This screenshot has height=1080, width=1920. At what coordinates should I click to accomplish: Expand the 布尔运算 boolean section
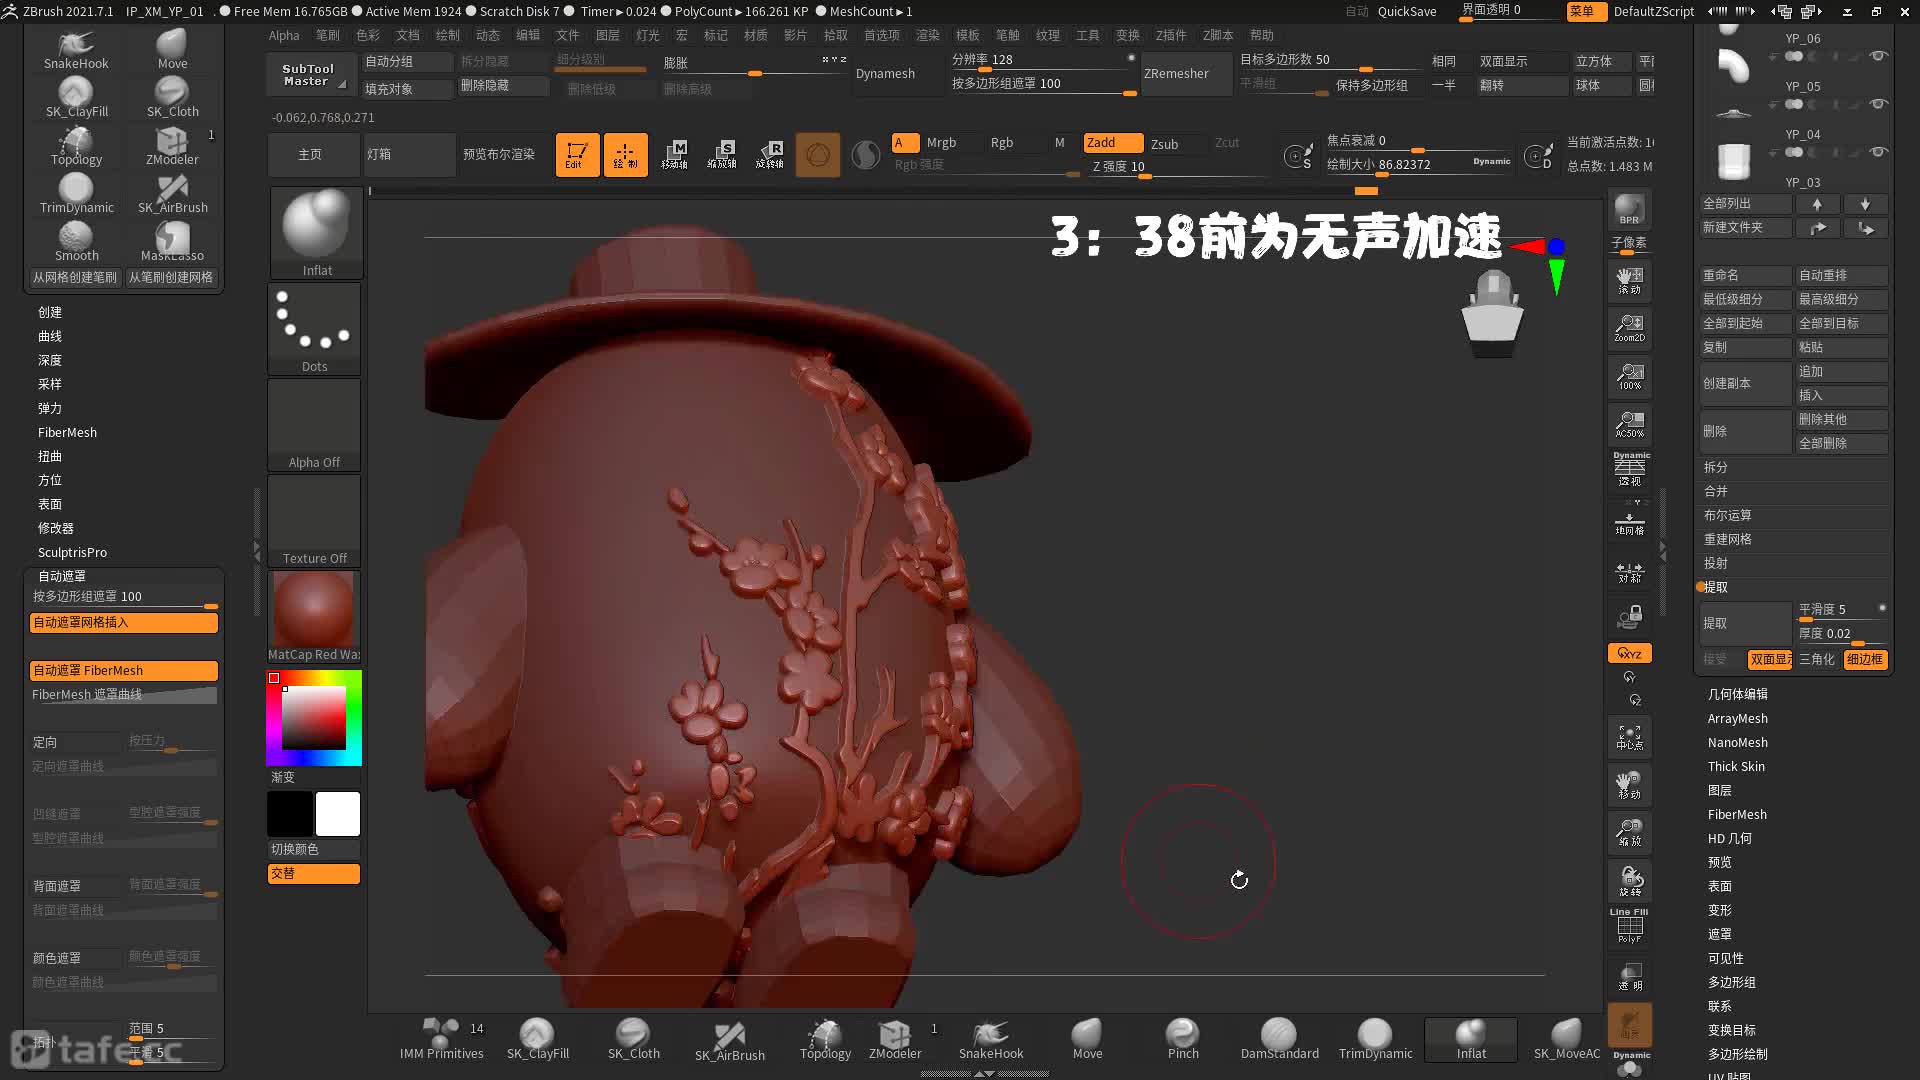pos(1727,515)
